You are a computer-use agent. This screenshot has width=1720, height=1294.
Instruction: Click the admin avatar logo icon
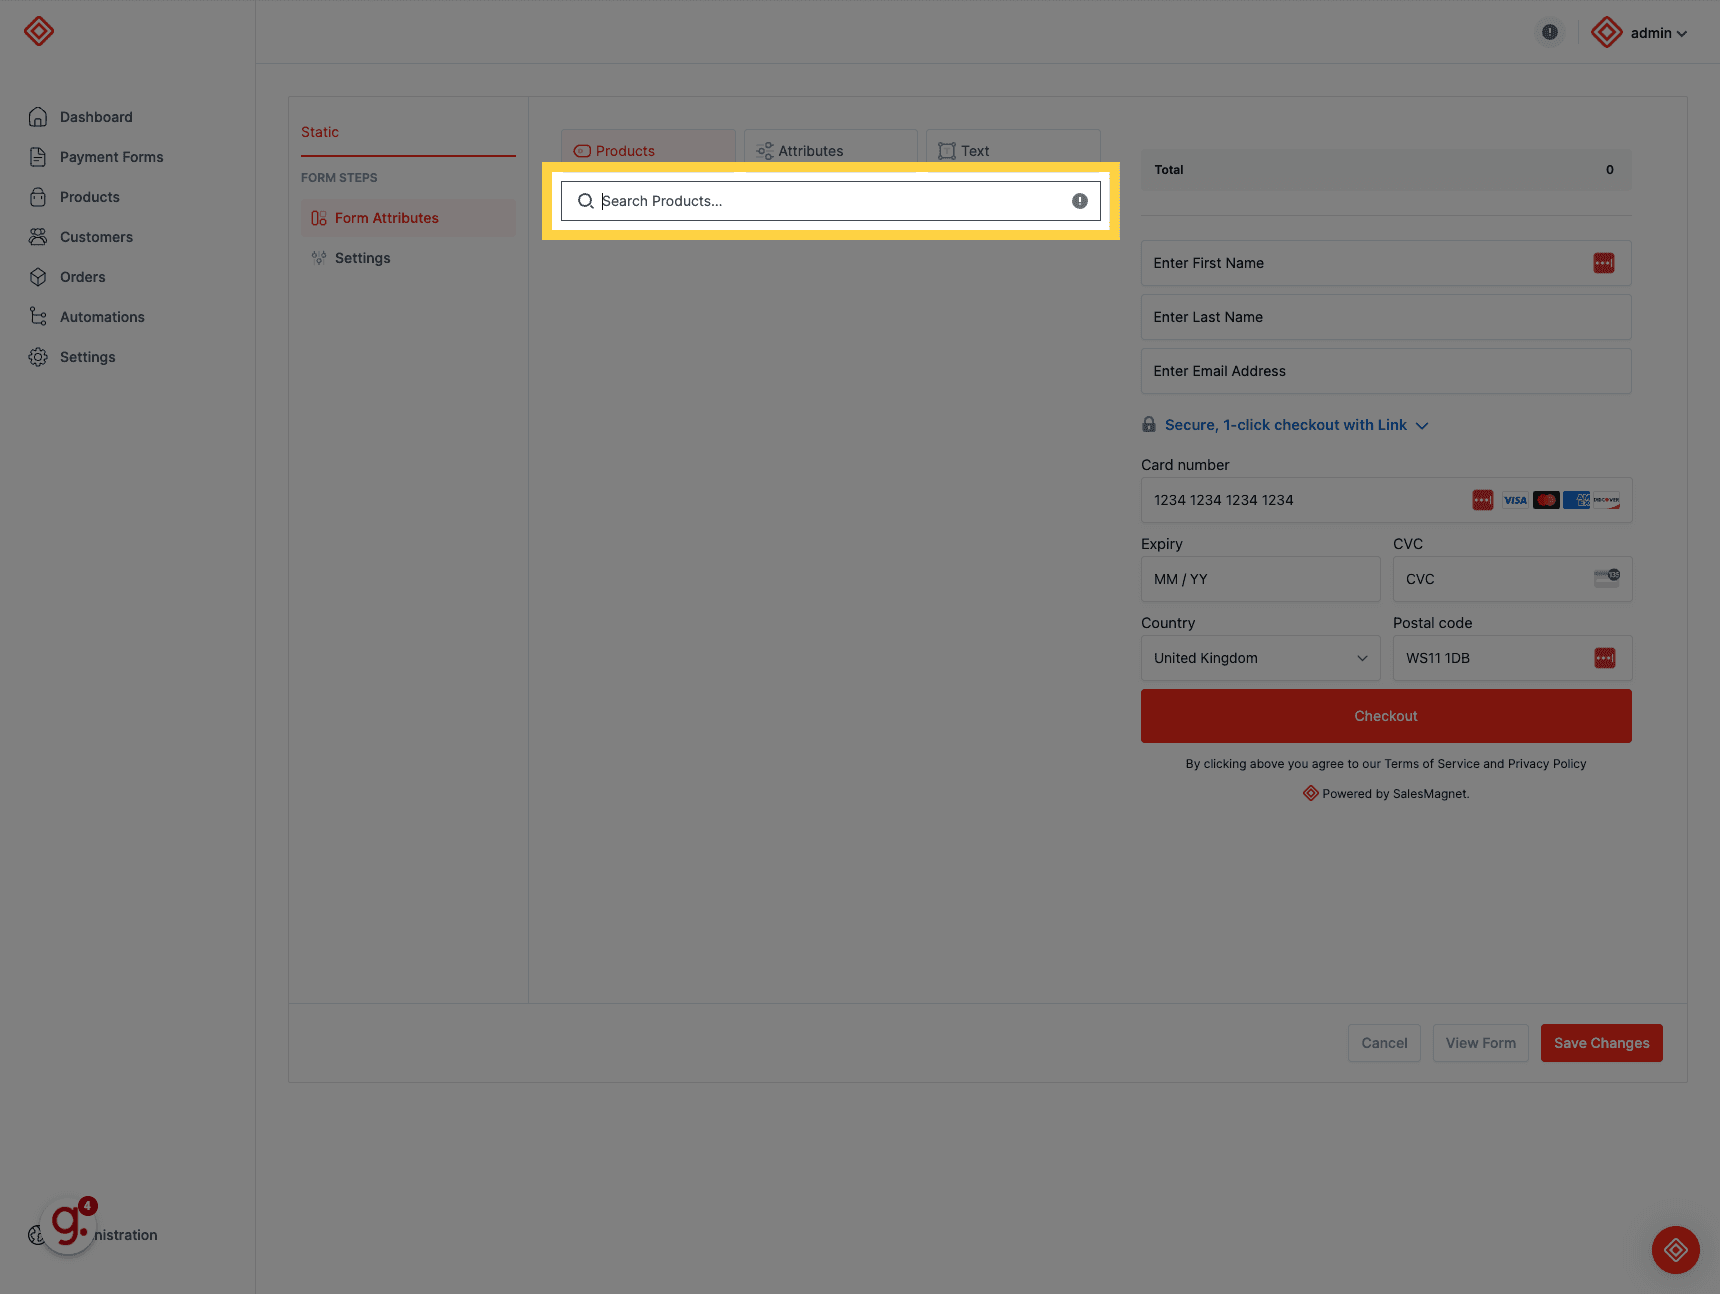1607,32
